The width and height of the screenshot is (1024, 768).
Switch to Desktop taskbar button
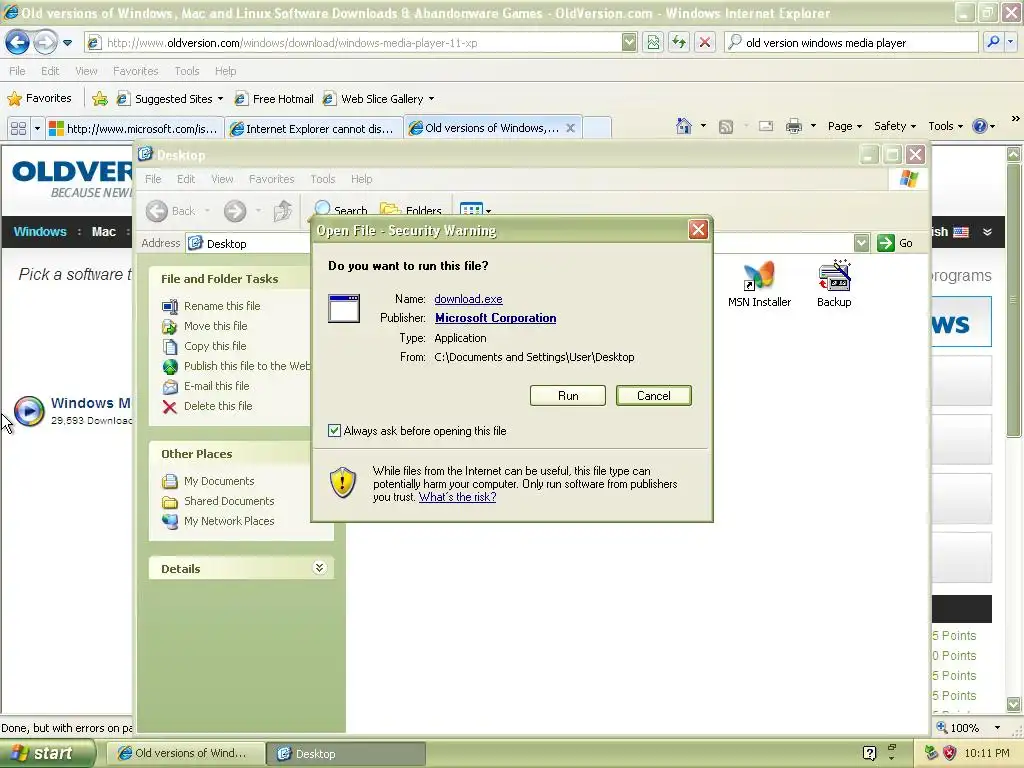346,754
